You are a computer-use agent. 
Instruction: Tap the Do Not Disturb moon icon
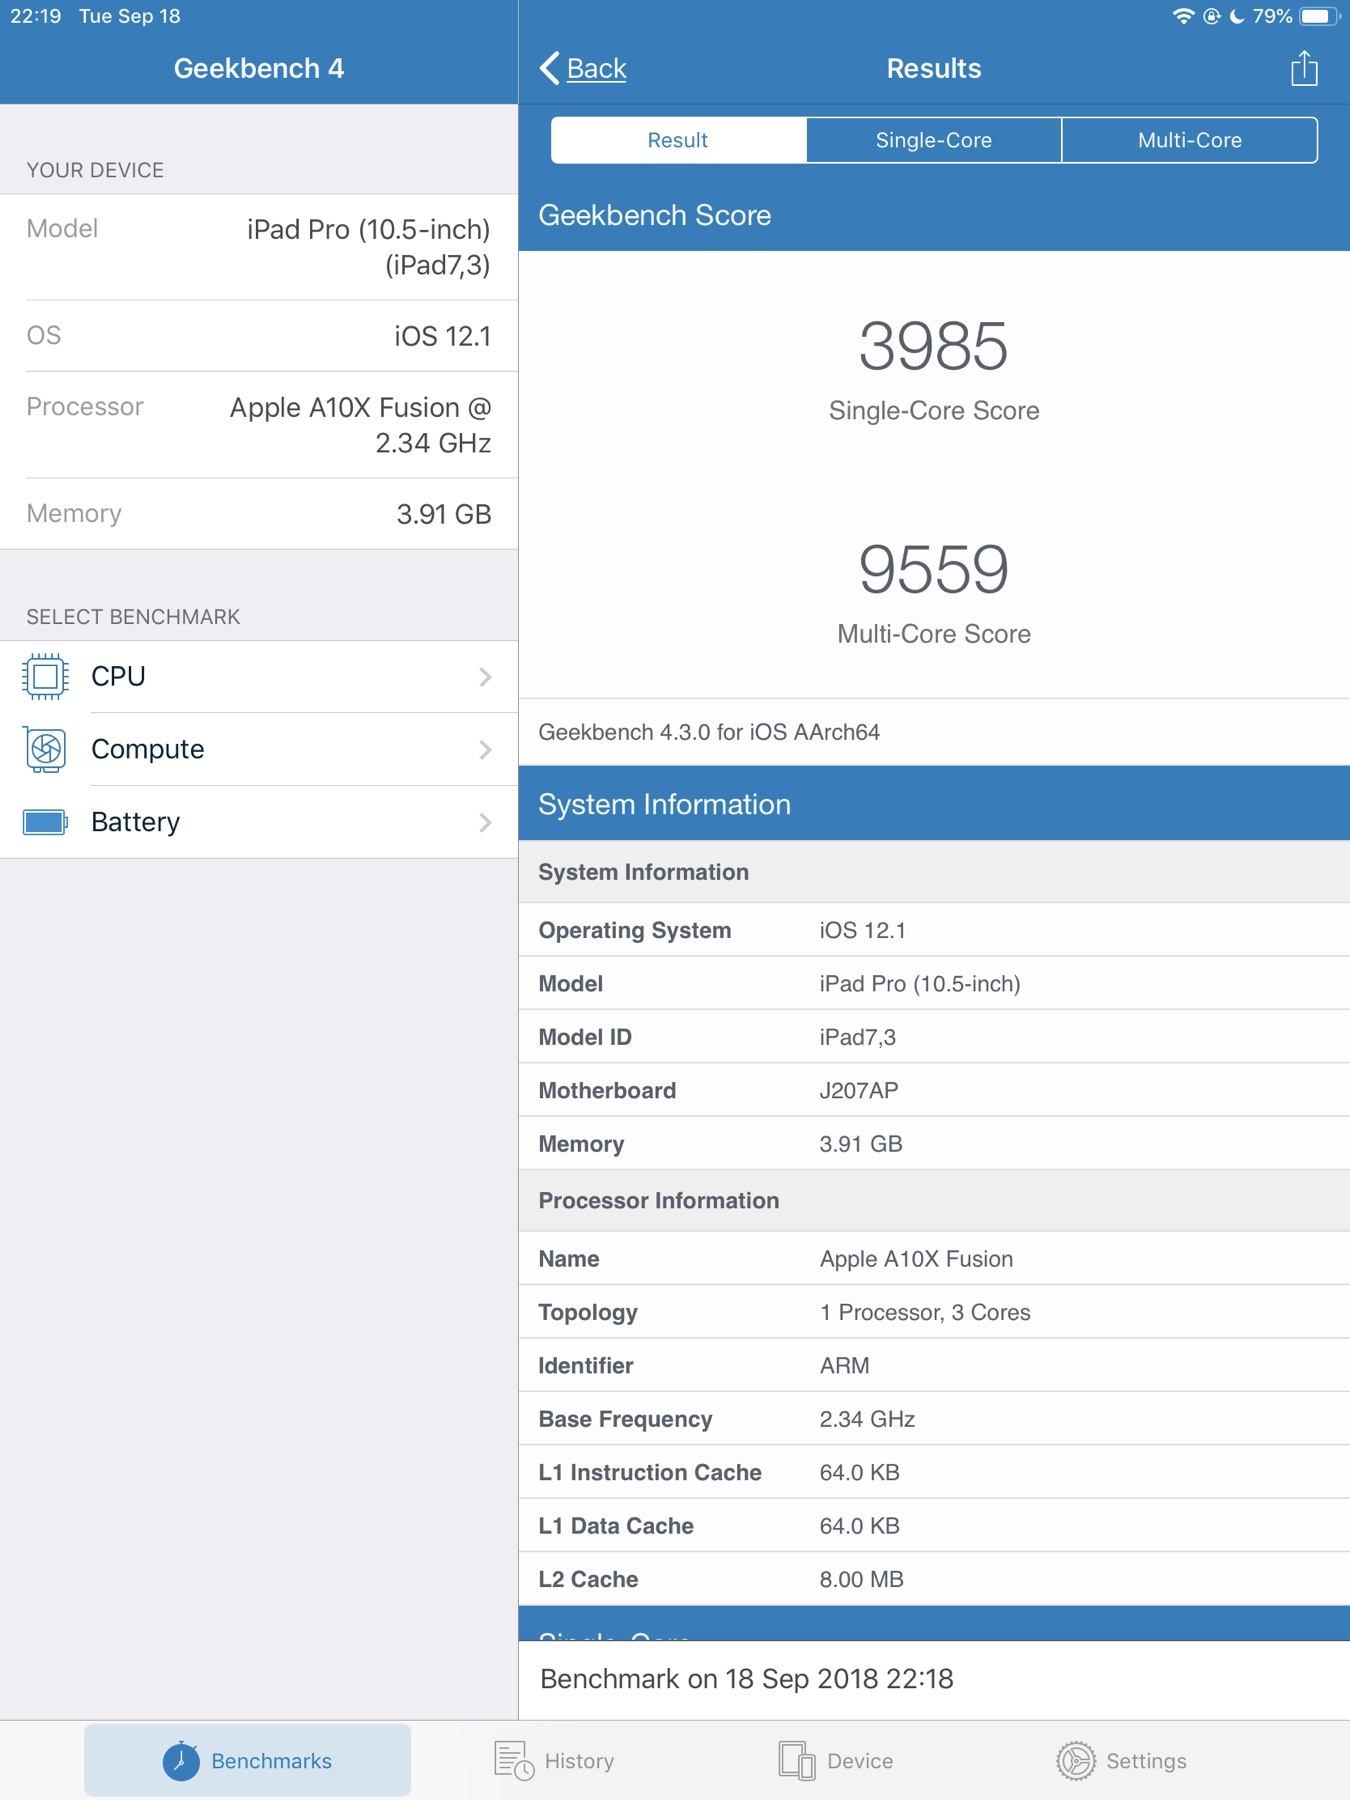tap(1237, 16)
